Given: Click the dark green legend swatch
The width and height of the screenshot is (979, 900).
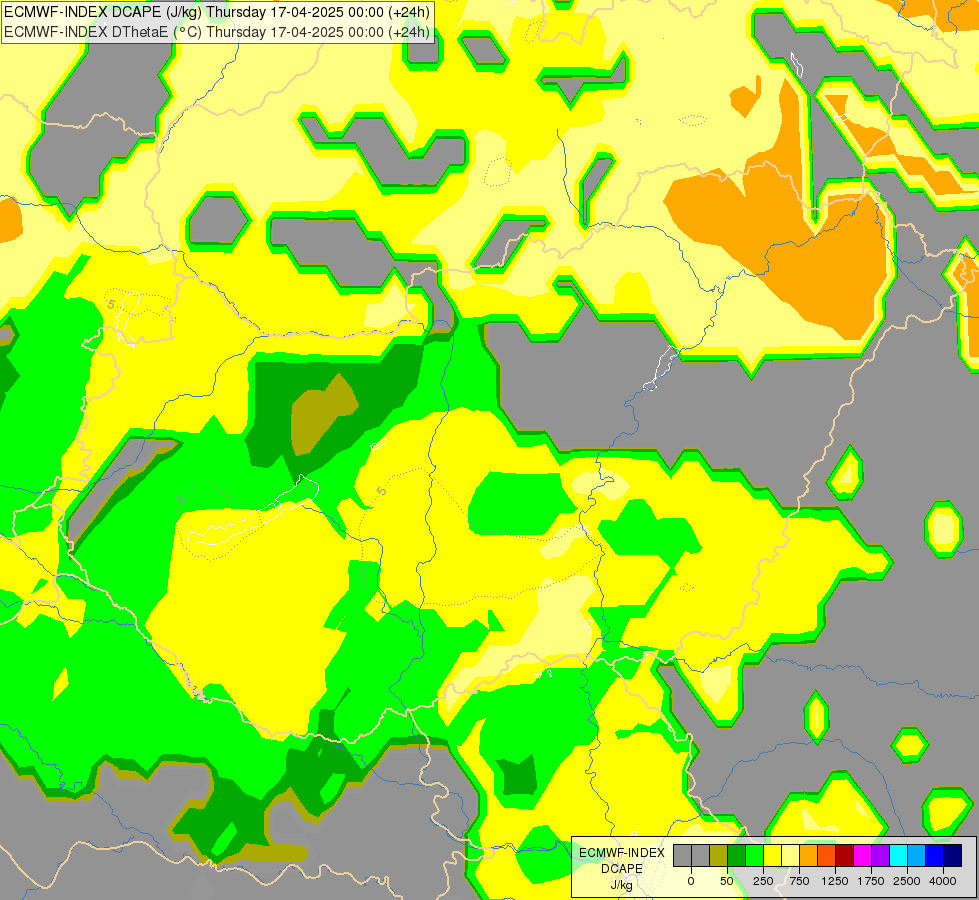Looking at the screenshot, I should click(x=737, y=856).
